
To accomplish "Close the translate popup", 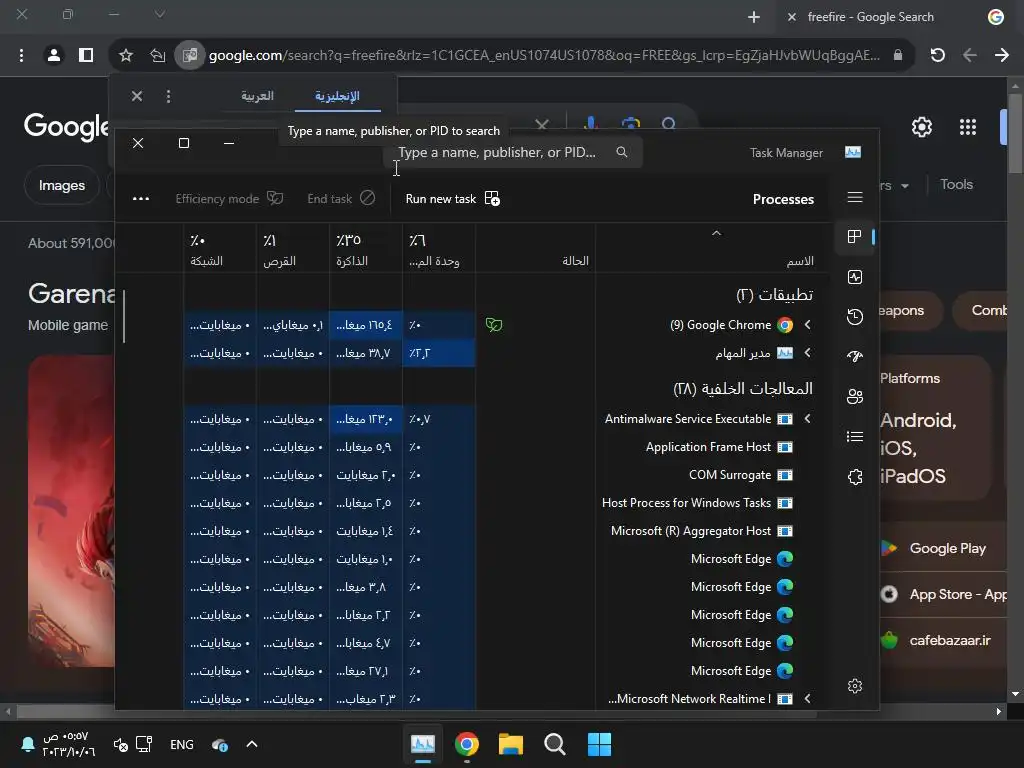I will click(136, 97).
